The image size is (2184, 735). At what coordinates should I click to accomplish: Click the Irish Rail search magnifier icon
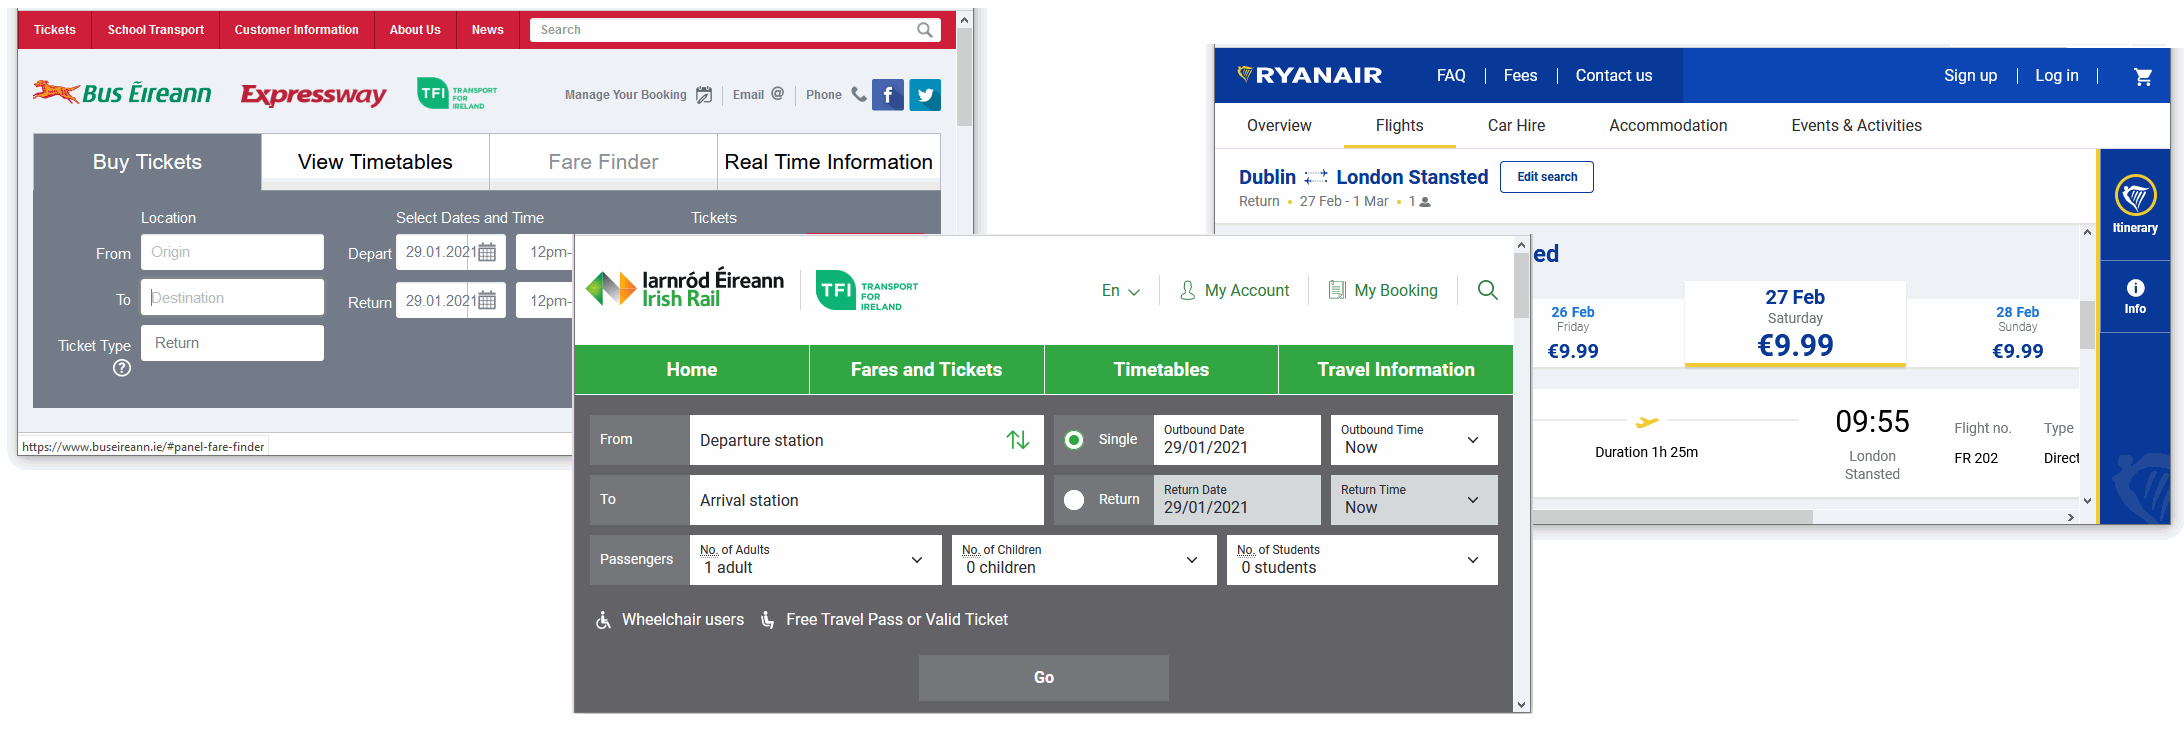(x=1487, y=290)
